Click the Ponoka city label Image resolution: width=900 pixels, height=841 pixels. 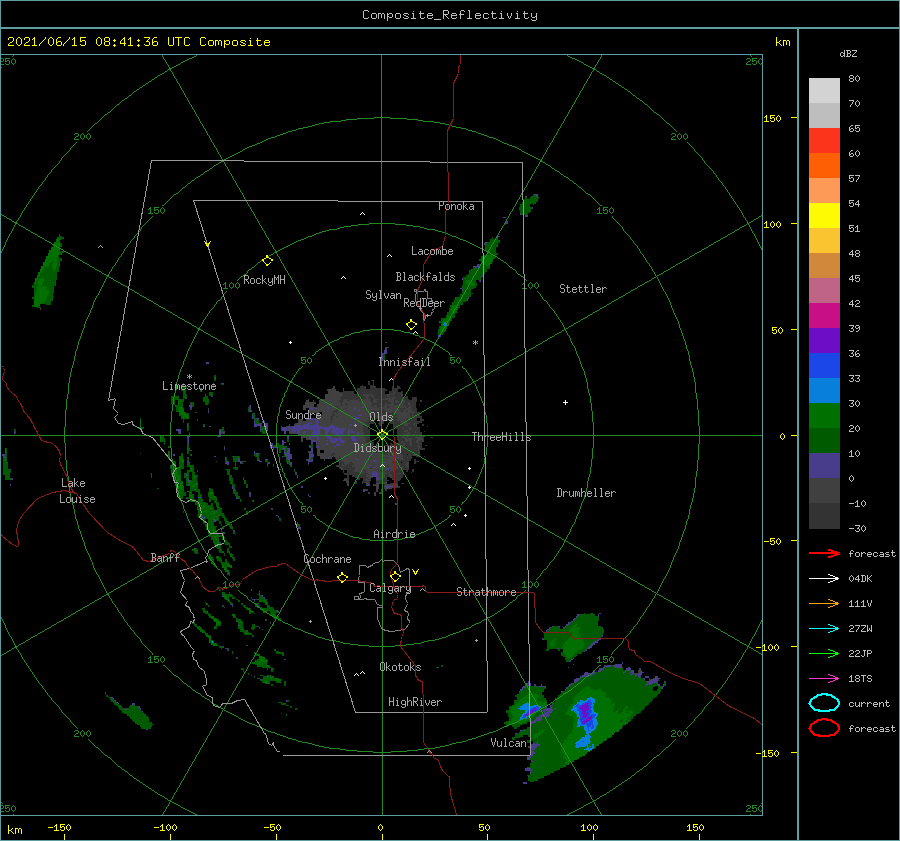[456, 206]
